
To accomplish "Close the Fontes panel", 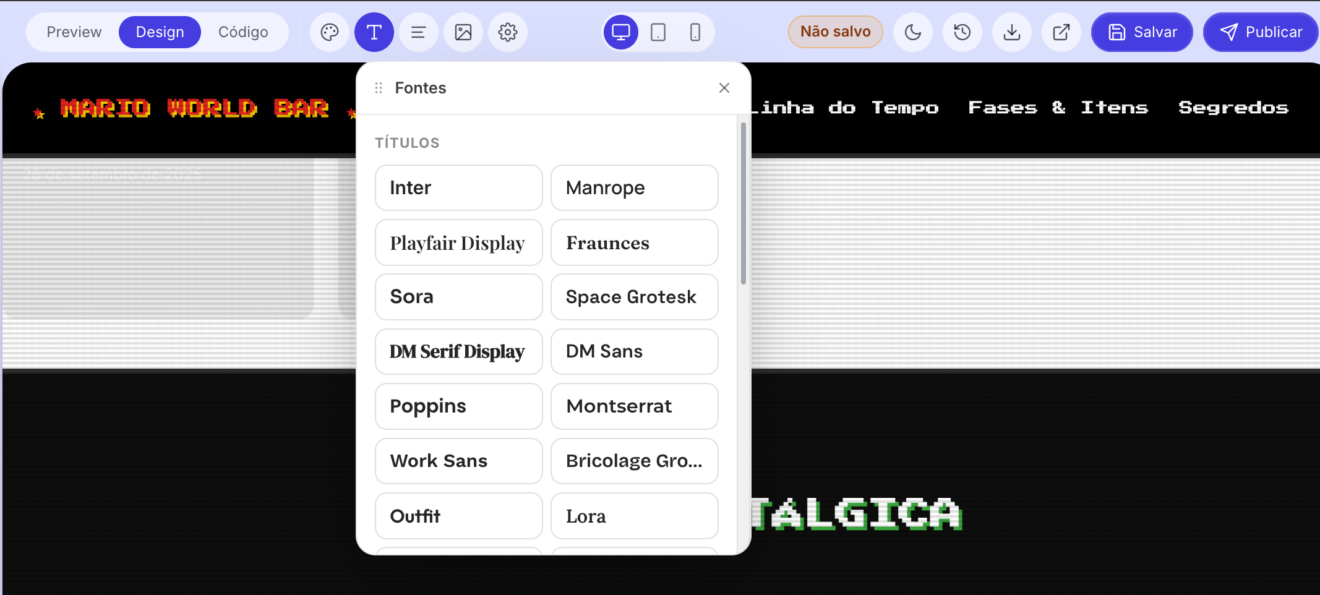I will tap(724, 88).
